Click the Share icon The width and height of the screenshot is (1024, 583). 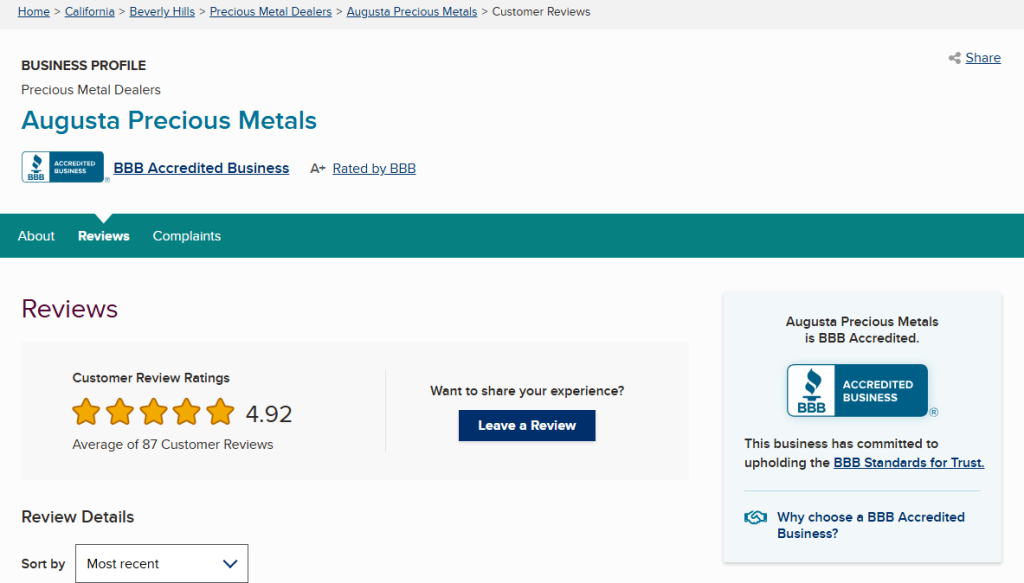click(954, 57)
